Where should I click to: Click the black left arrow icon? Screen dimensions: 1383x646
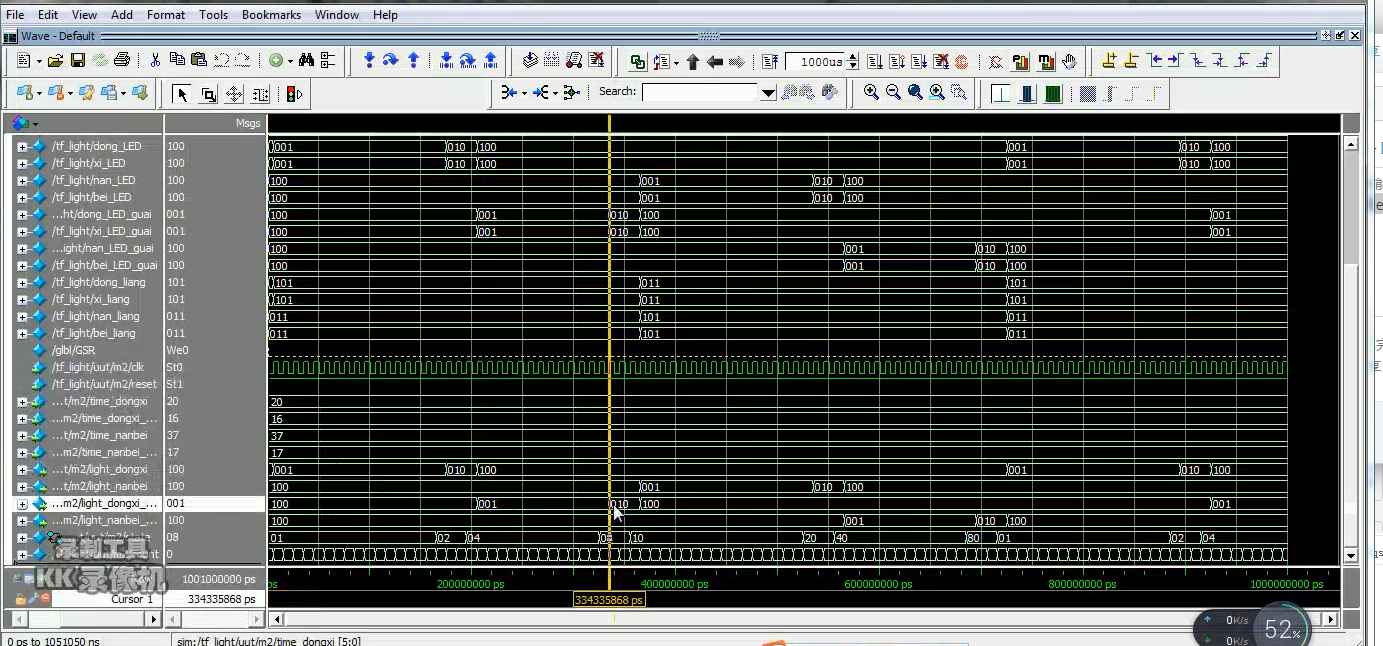point(715,62)
